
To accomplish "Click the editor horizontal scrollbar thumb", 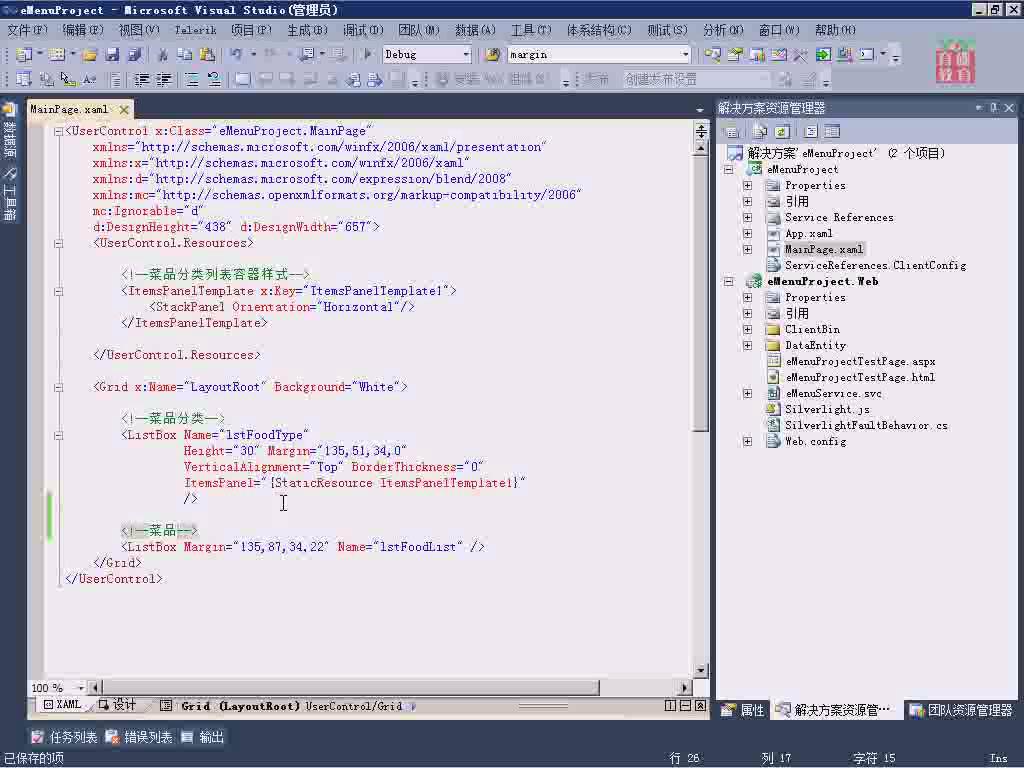I will (351, 687).
